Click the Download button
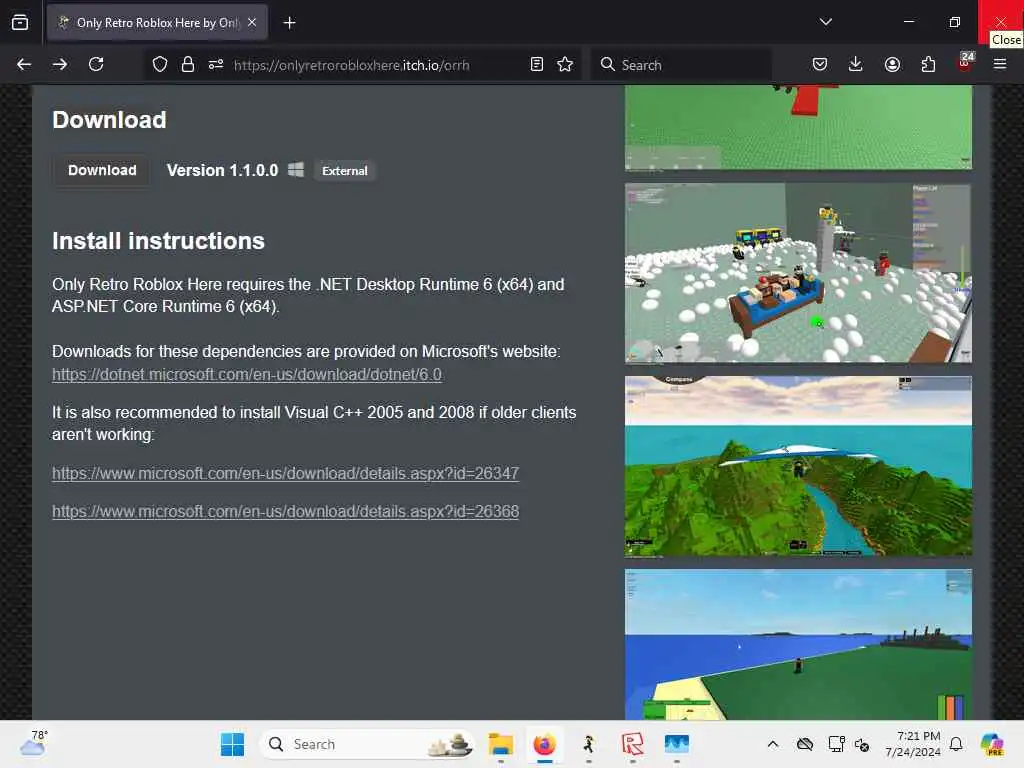 pos(103,170)
